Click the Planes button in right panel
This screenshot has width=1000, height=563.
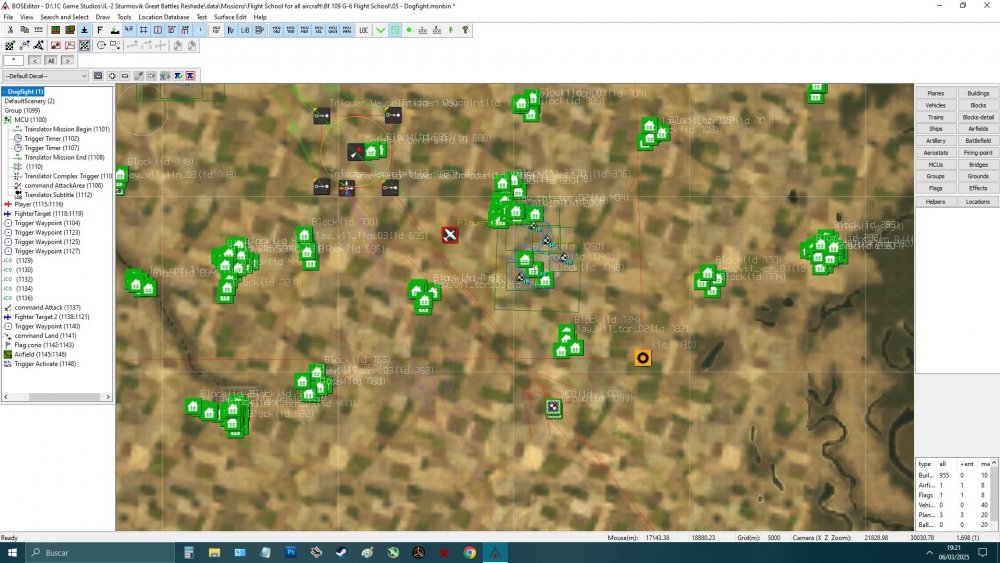pyautogui.click(x=936, y=93)
